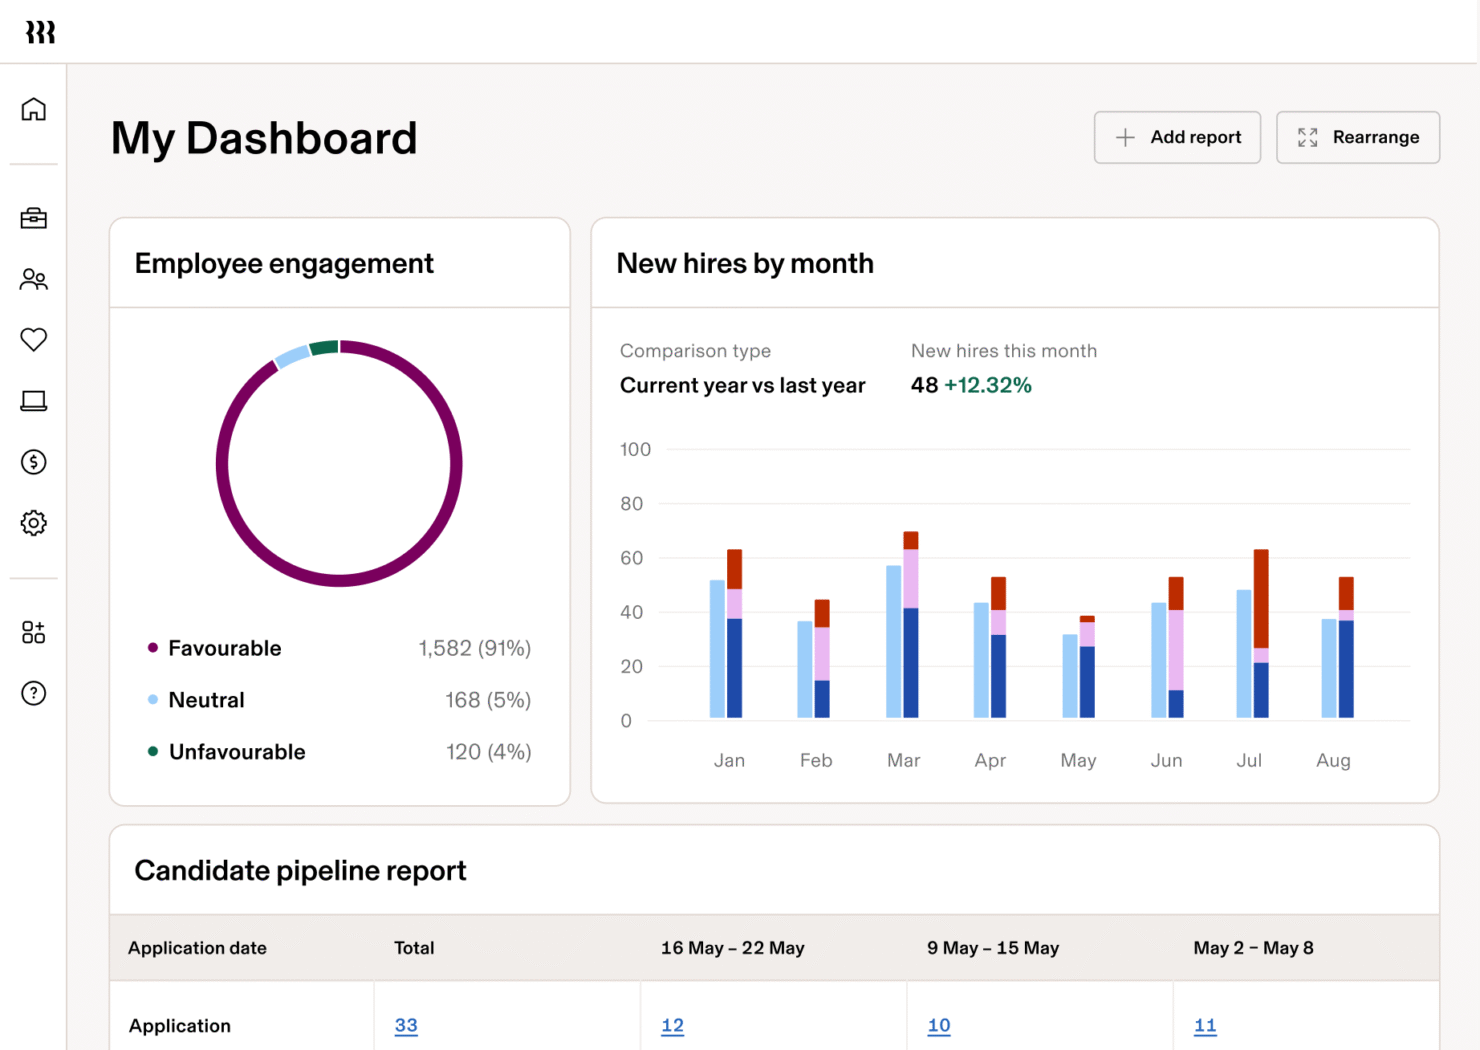Open Settings via the gear icon
Image resolution: width=1480 pixels, height=1050 pixels.
[33, 523]
